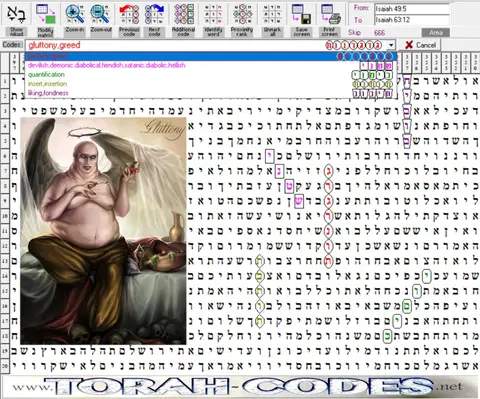
Task: Click purple boxed letter in row 1
Action: click(x=407, y=81)
